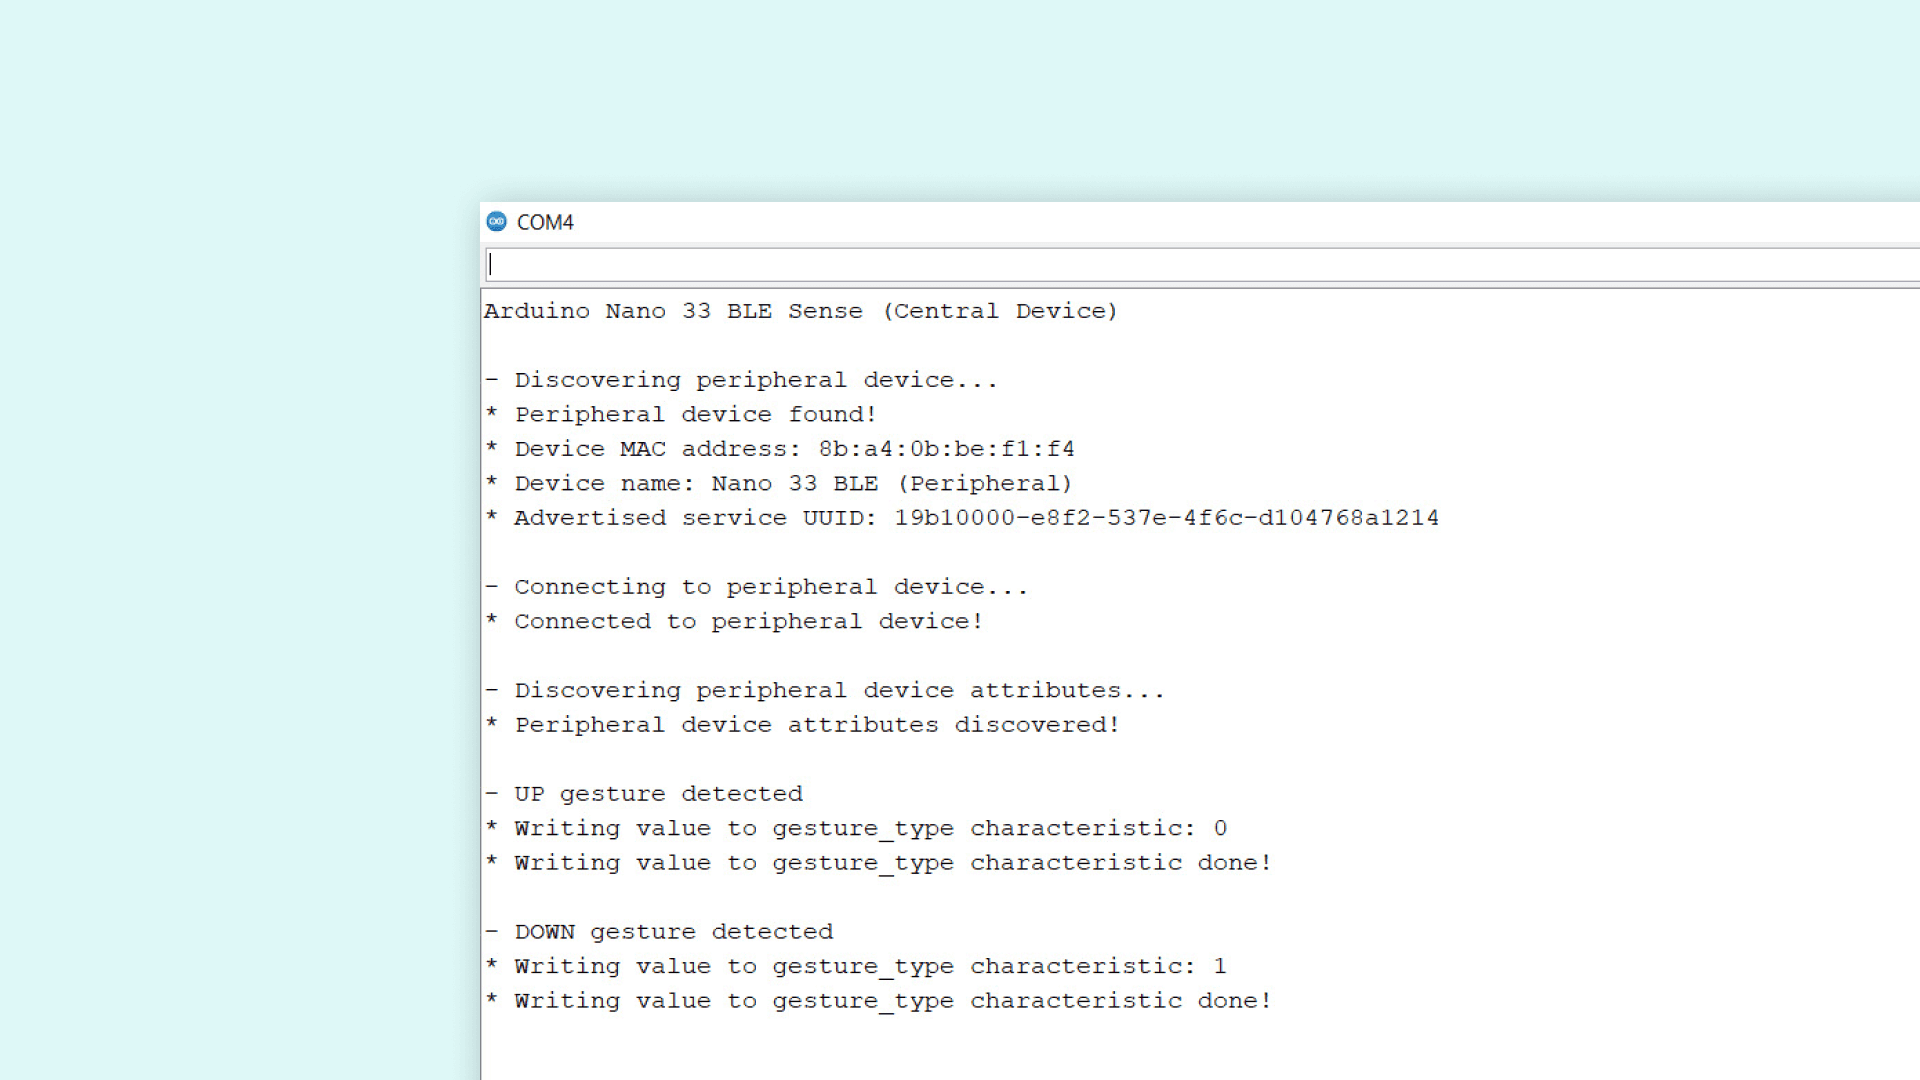The image size is (1920, 1080).
Task: Click the 'Device name: Nano 33 BLE' line
Action: [792, 484]
